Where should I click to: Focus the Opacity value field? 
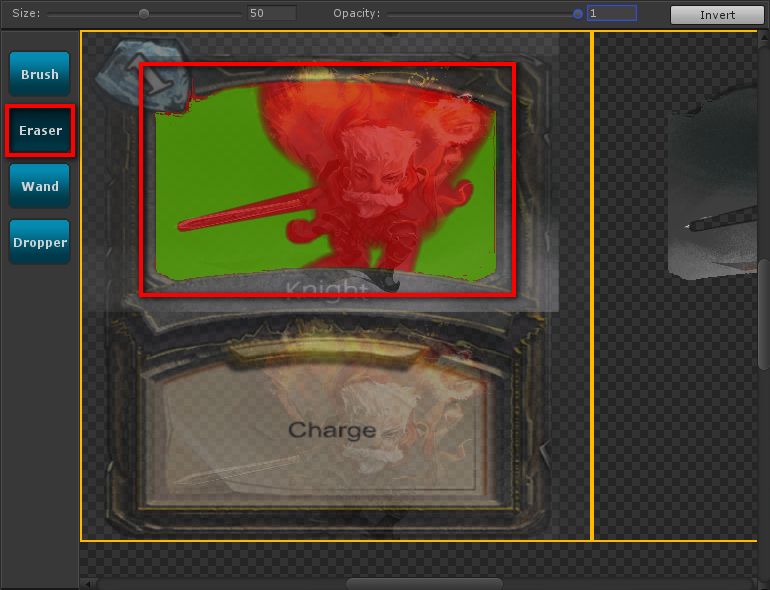click(612, 13)
